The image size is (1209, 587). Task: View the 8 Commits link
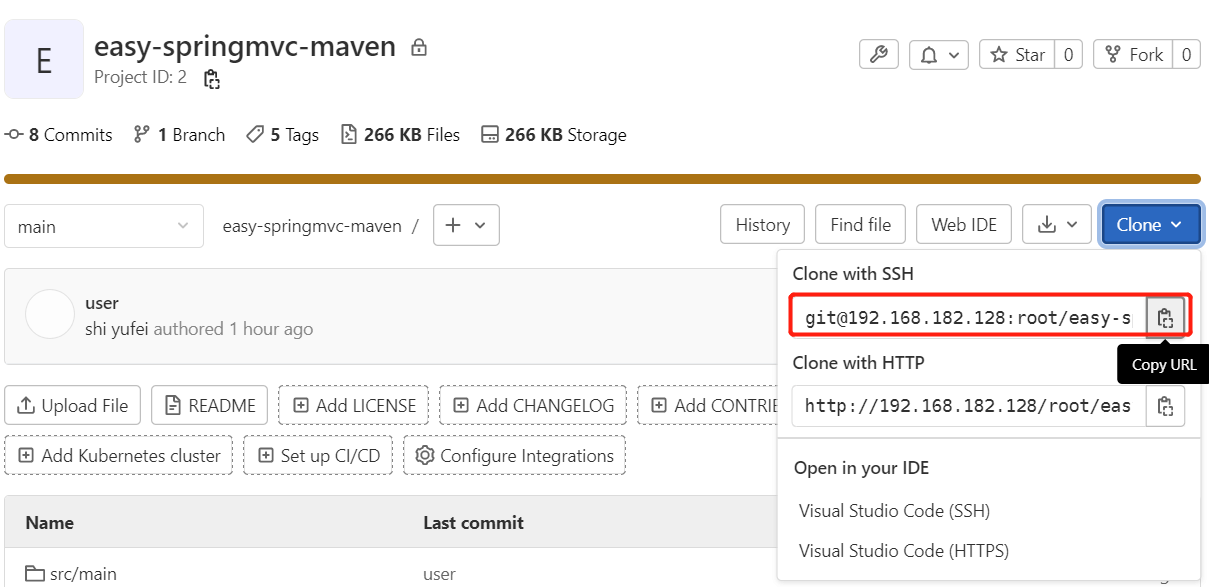coord(59,135)
